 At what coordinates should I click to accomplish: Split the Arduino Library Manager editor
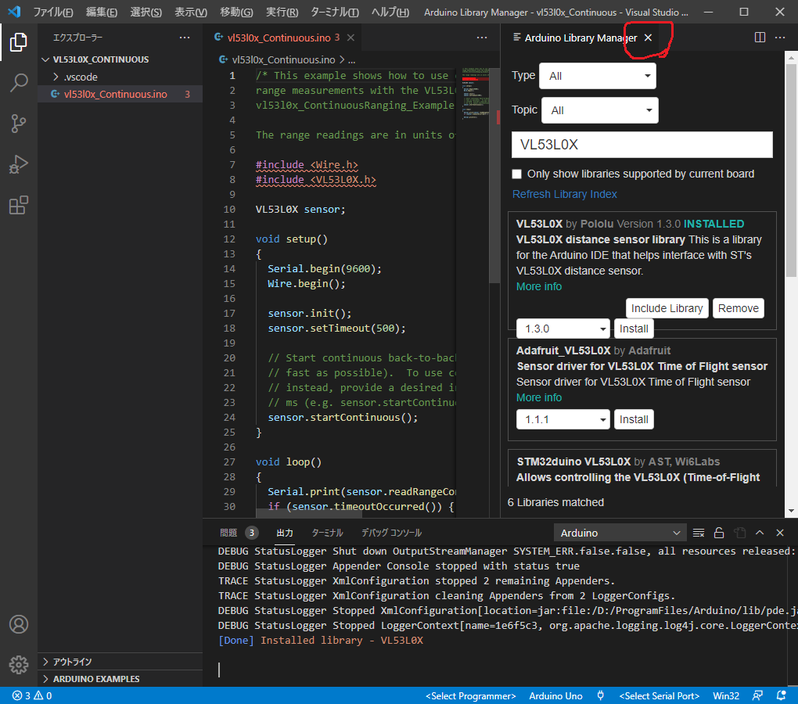(759, 37)
